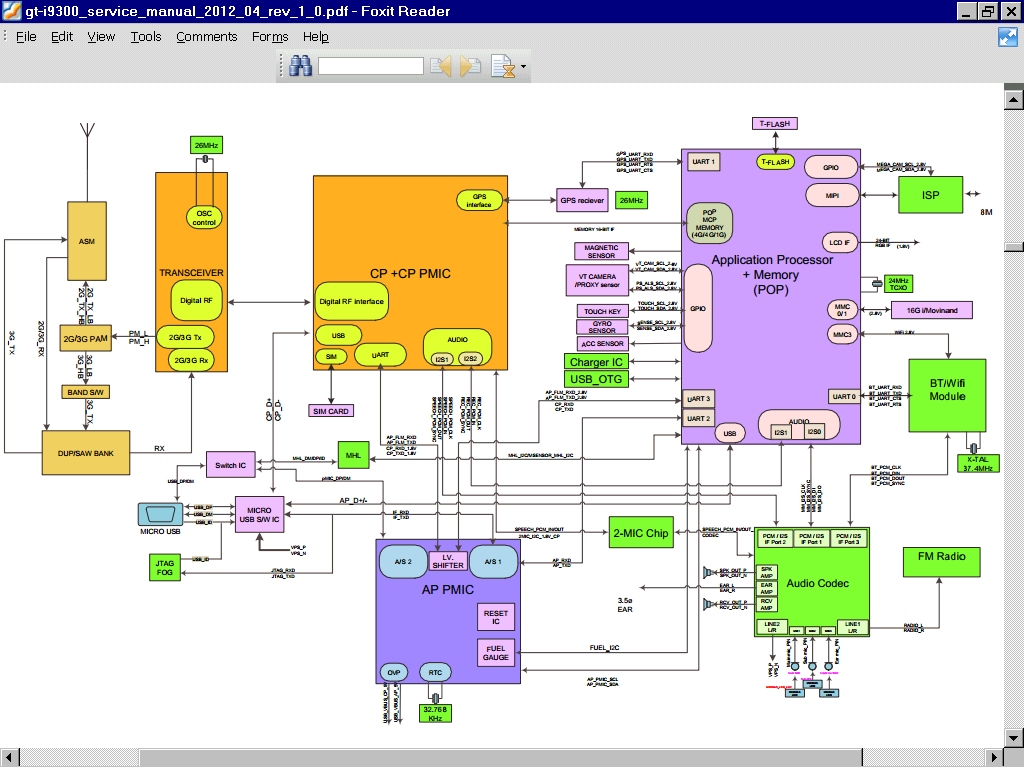Open the View menu
Image resolution: width=1024 pixels, height=768 pixels.
click(x=101, y=37)
